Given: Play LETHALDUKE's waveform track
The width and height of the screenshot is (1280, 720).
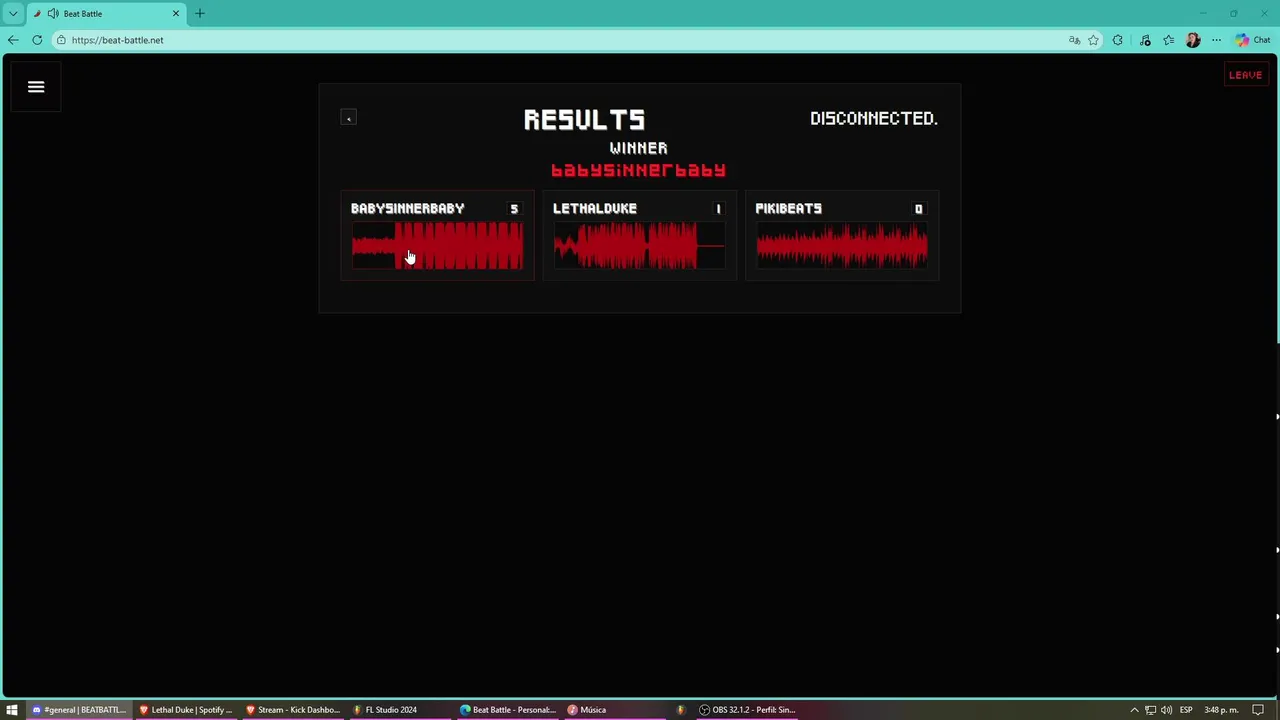Looking at the screenshot, I should [x=639, y=246].
